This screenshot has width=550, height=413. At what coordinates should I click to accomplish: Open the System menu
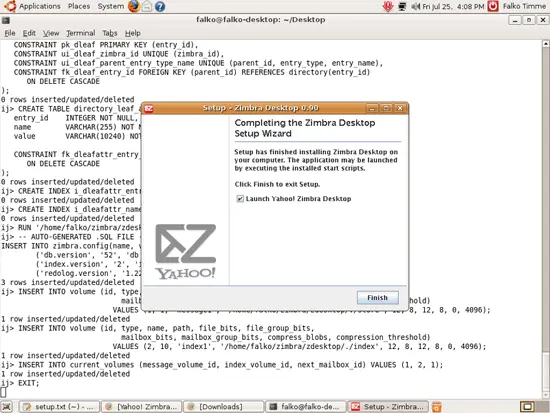[x=110, y=6]
